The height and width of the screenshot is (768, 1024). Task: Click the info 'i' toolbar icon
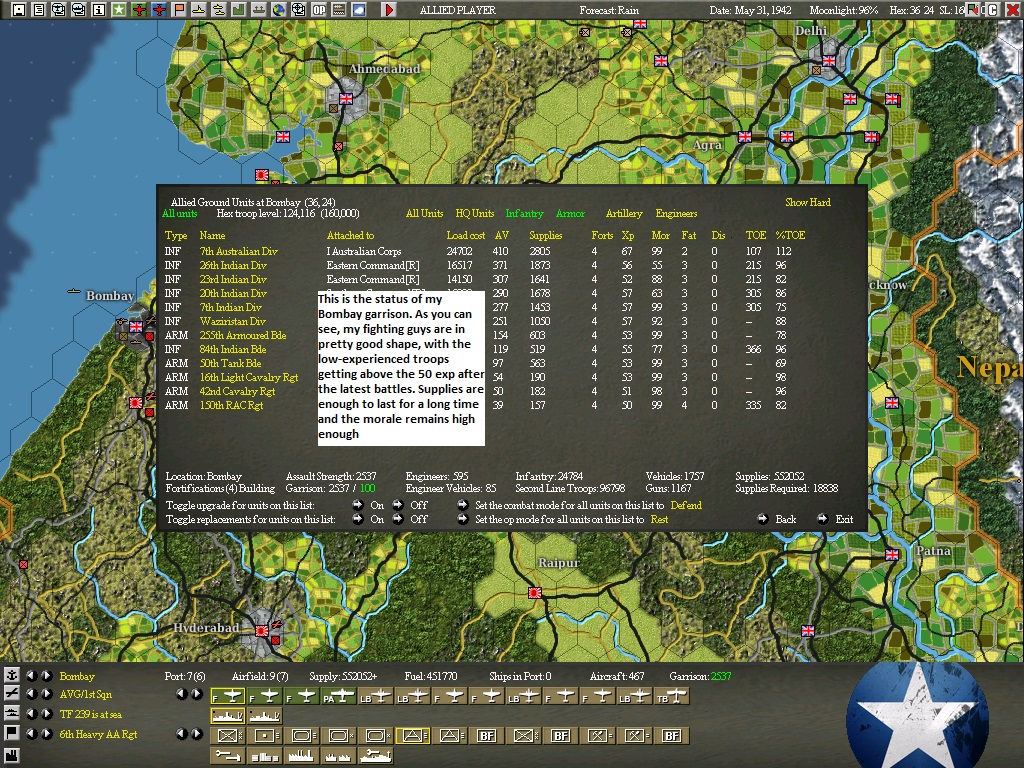(99, 9)
